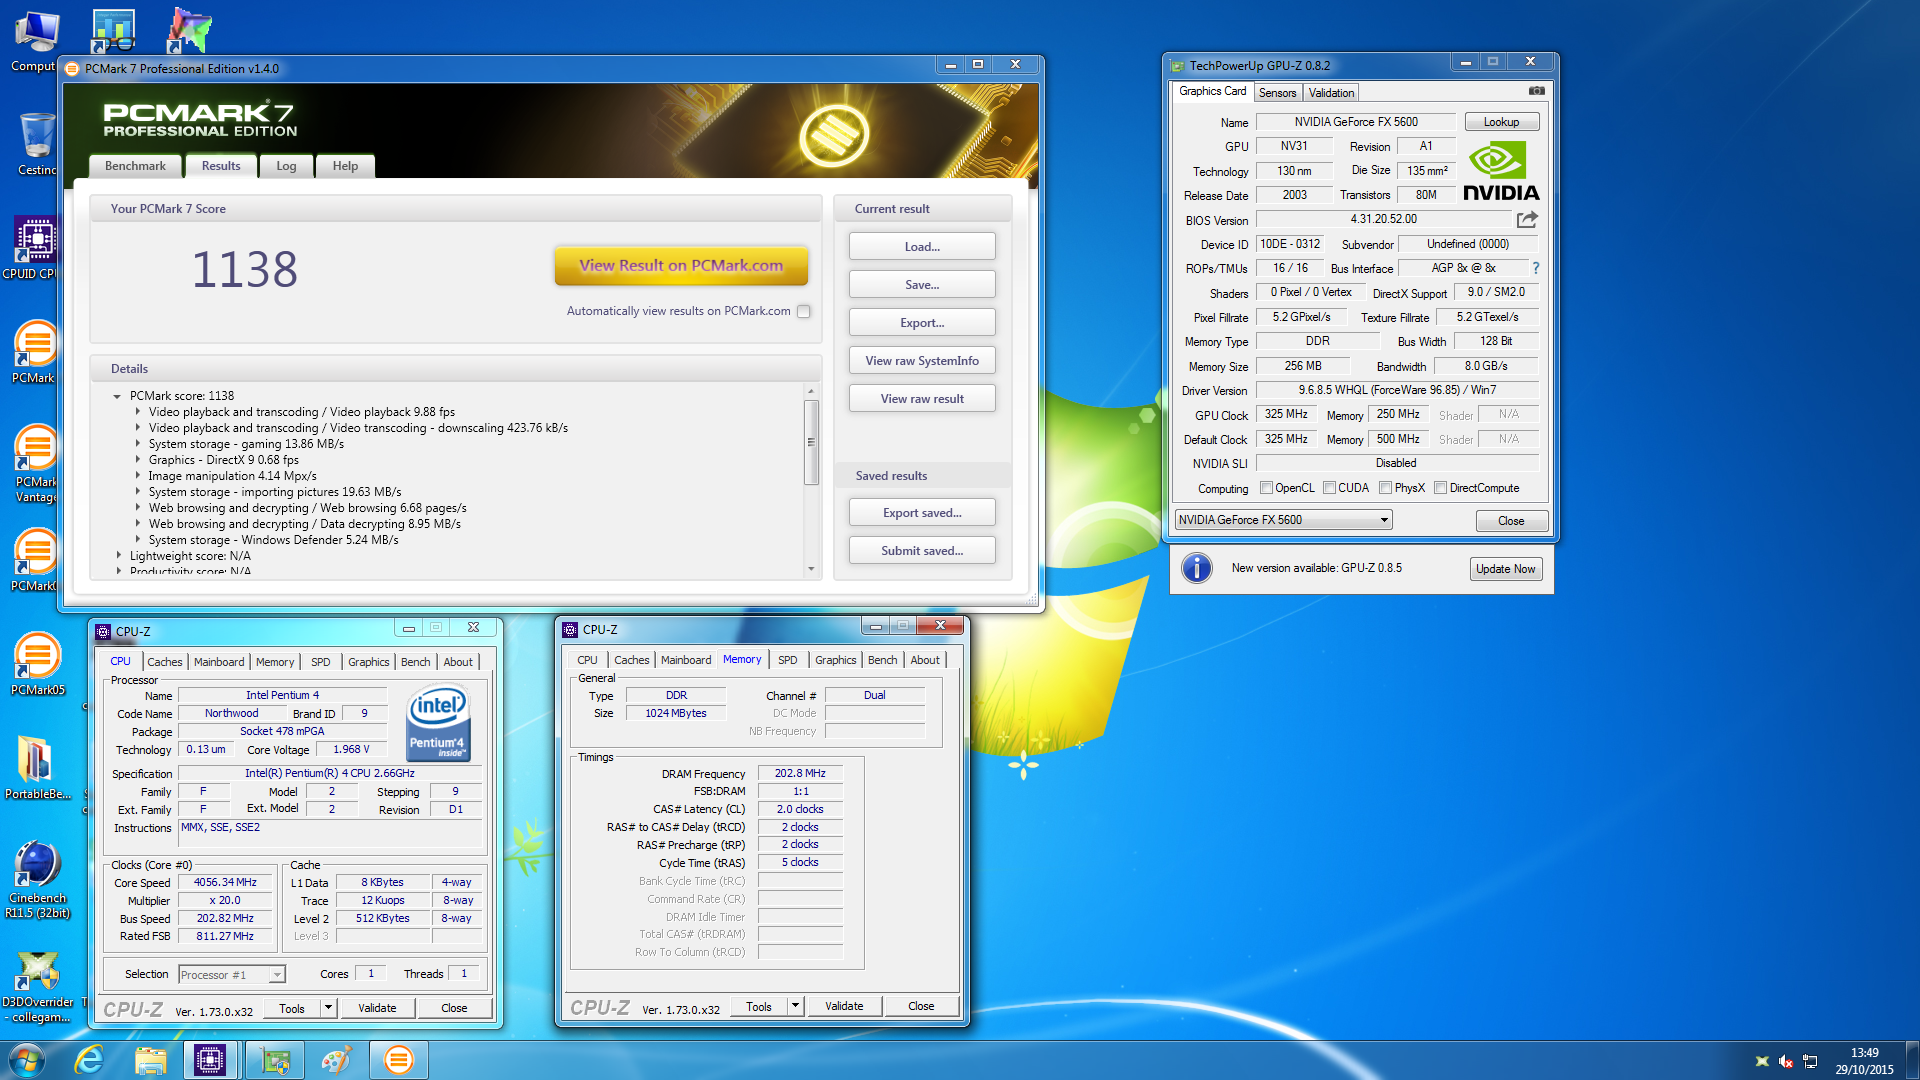Open the GeForce FX 5600 GPU selector dropdown
The width and height of the screenshot is (1920, 1080).
pos(1283,520)
